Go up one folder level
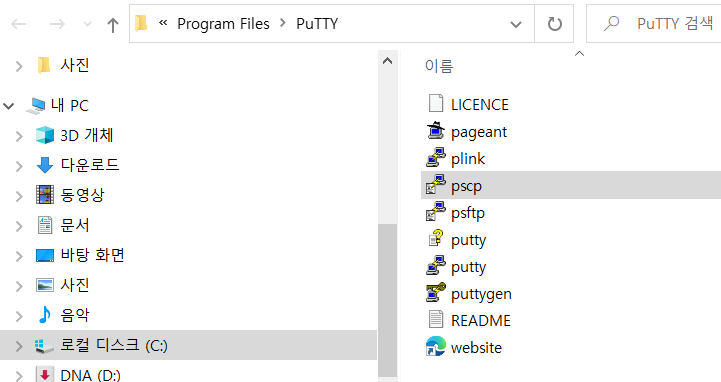The image size is (721, 382). (112, 24)
